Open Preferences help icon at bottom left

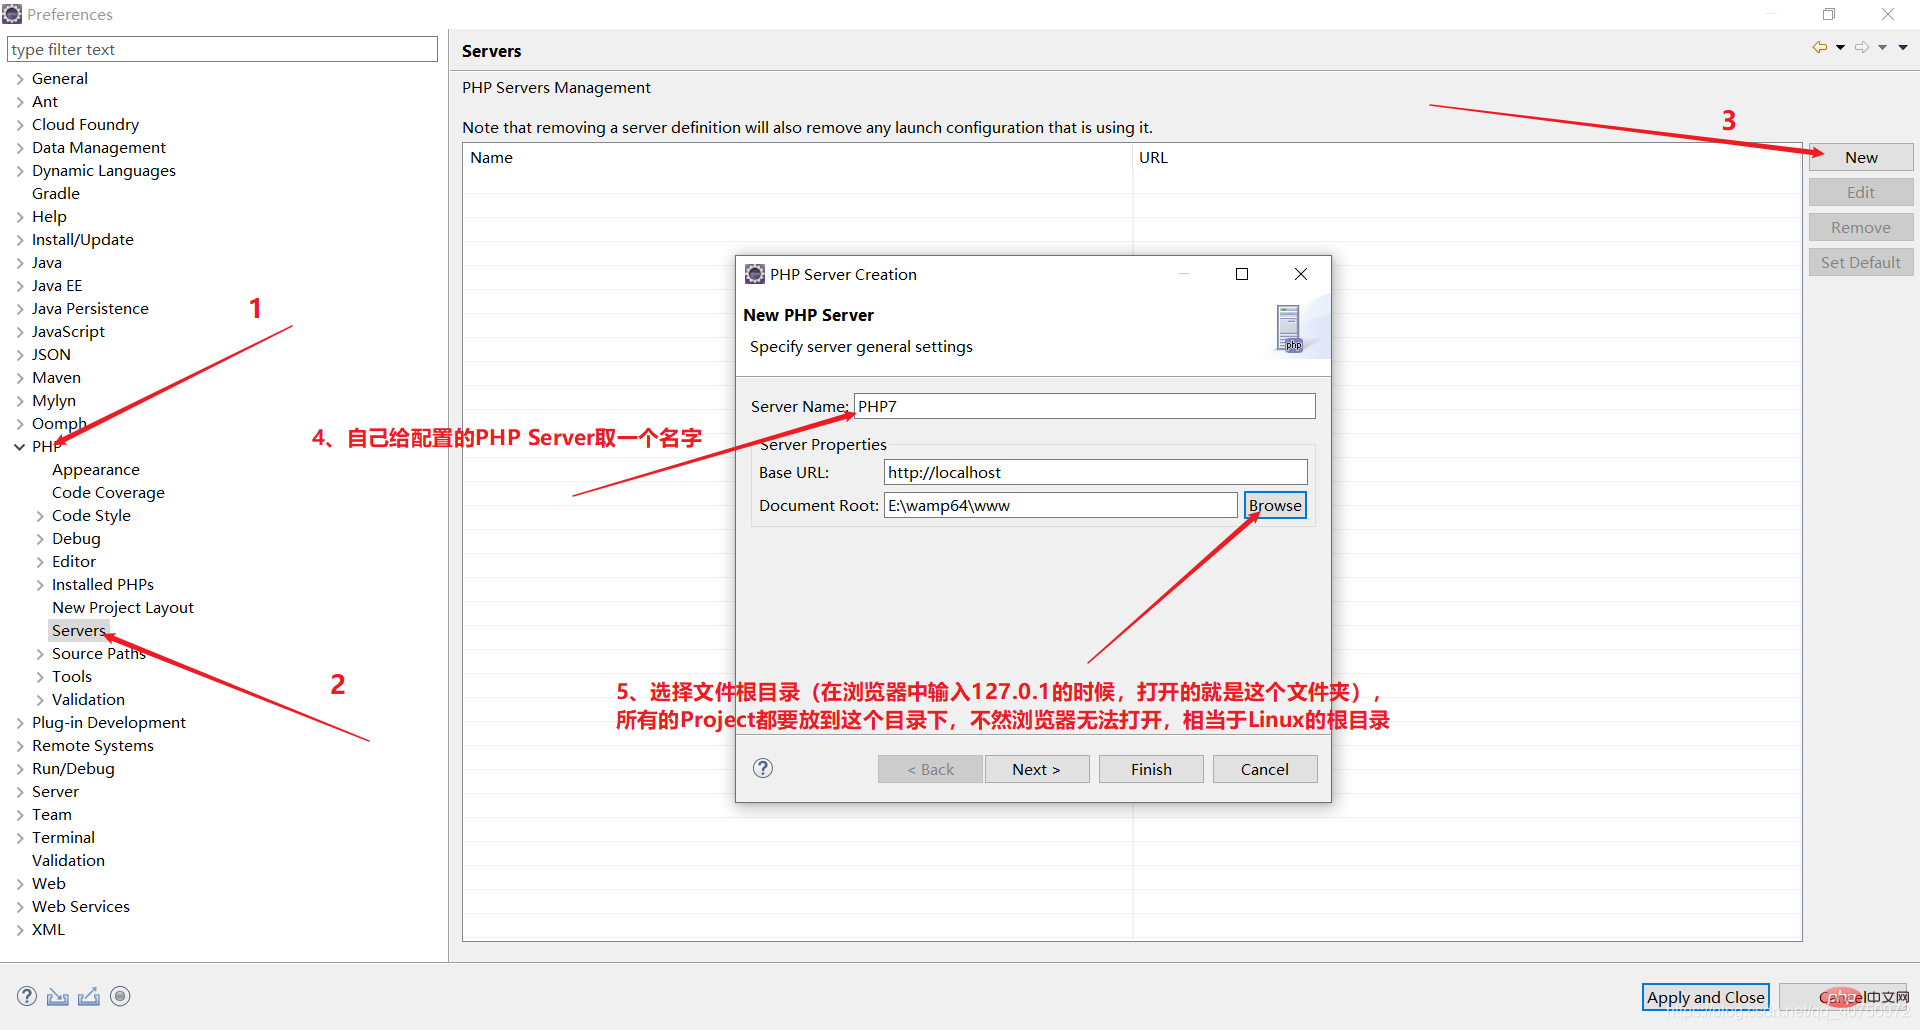click(x=27, y=996)
